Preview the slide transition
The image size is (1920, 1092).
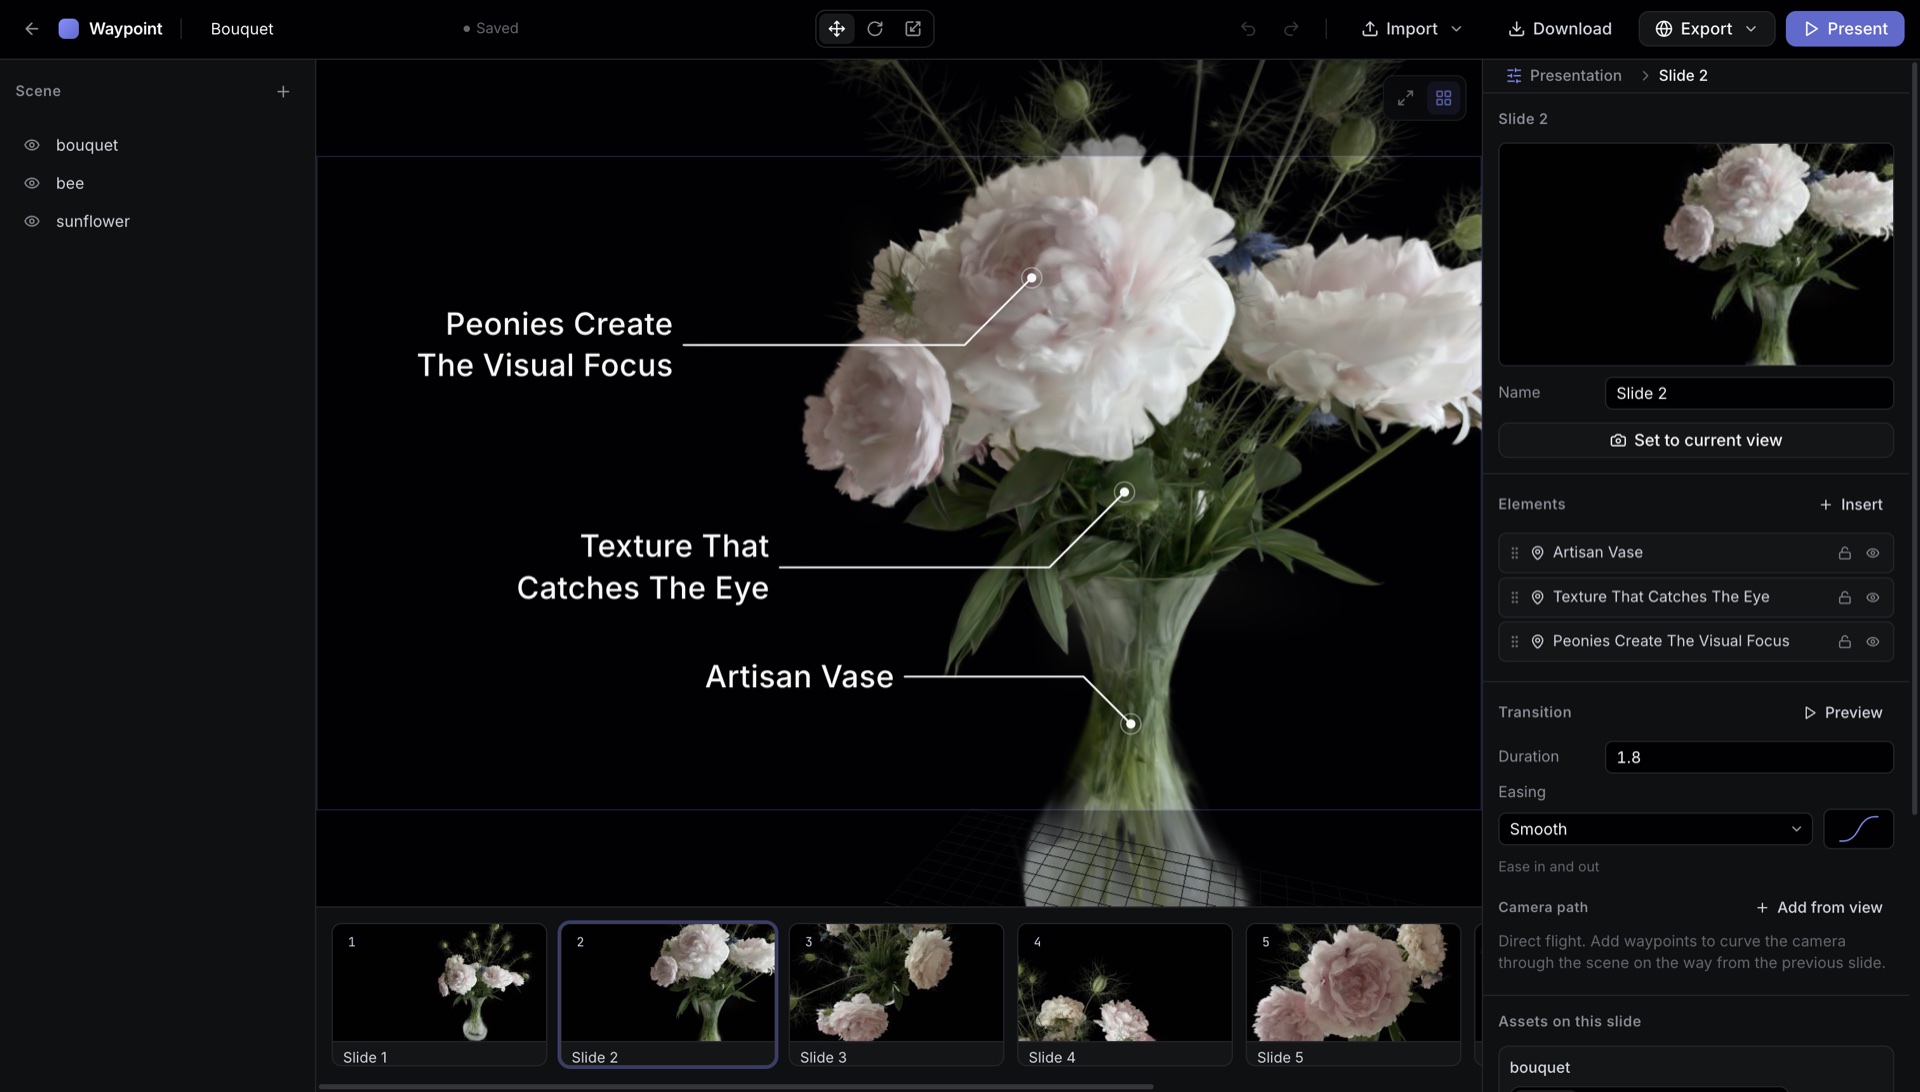coord(1843,713)
